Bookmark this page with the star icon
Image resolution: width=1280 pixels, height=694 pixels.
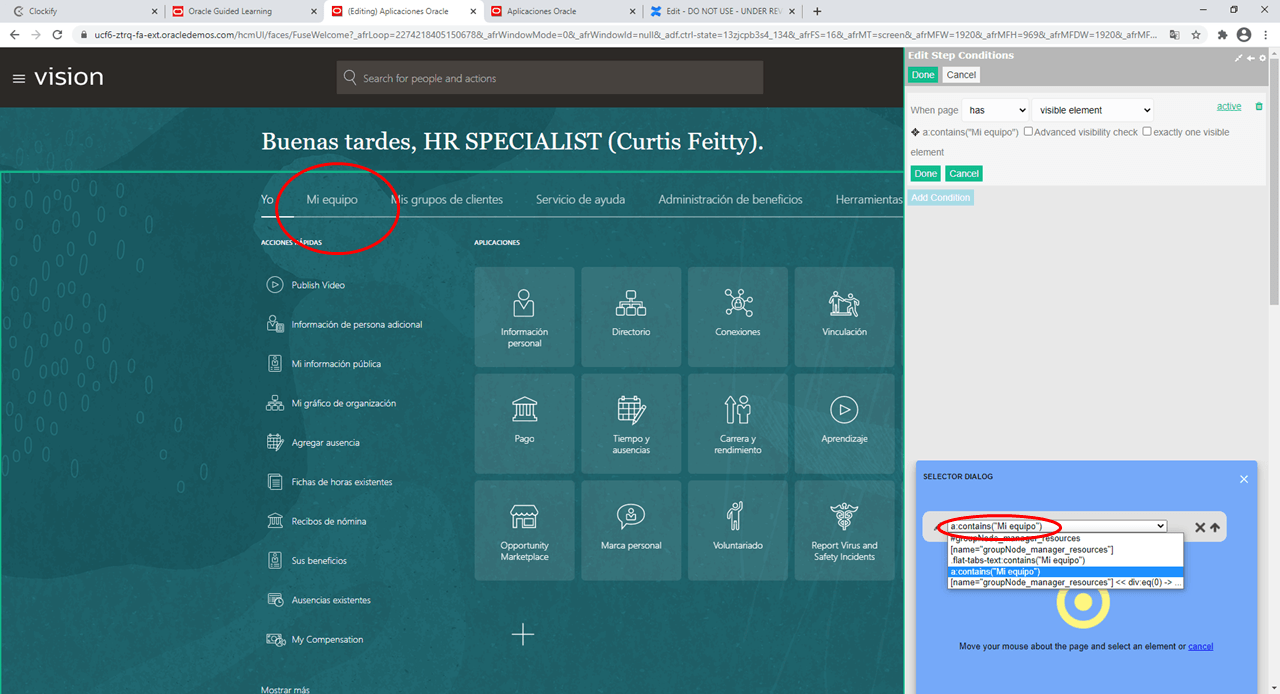1196,35
